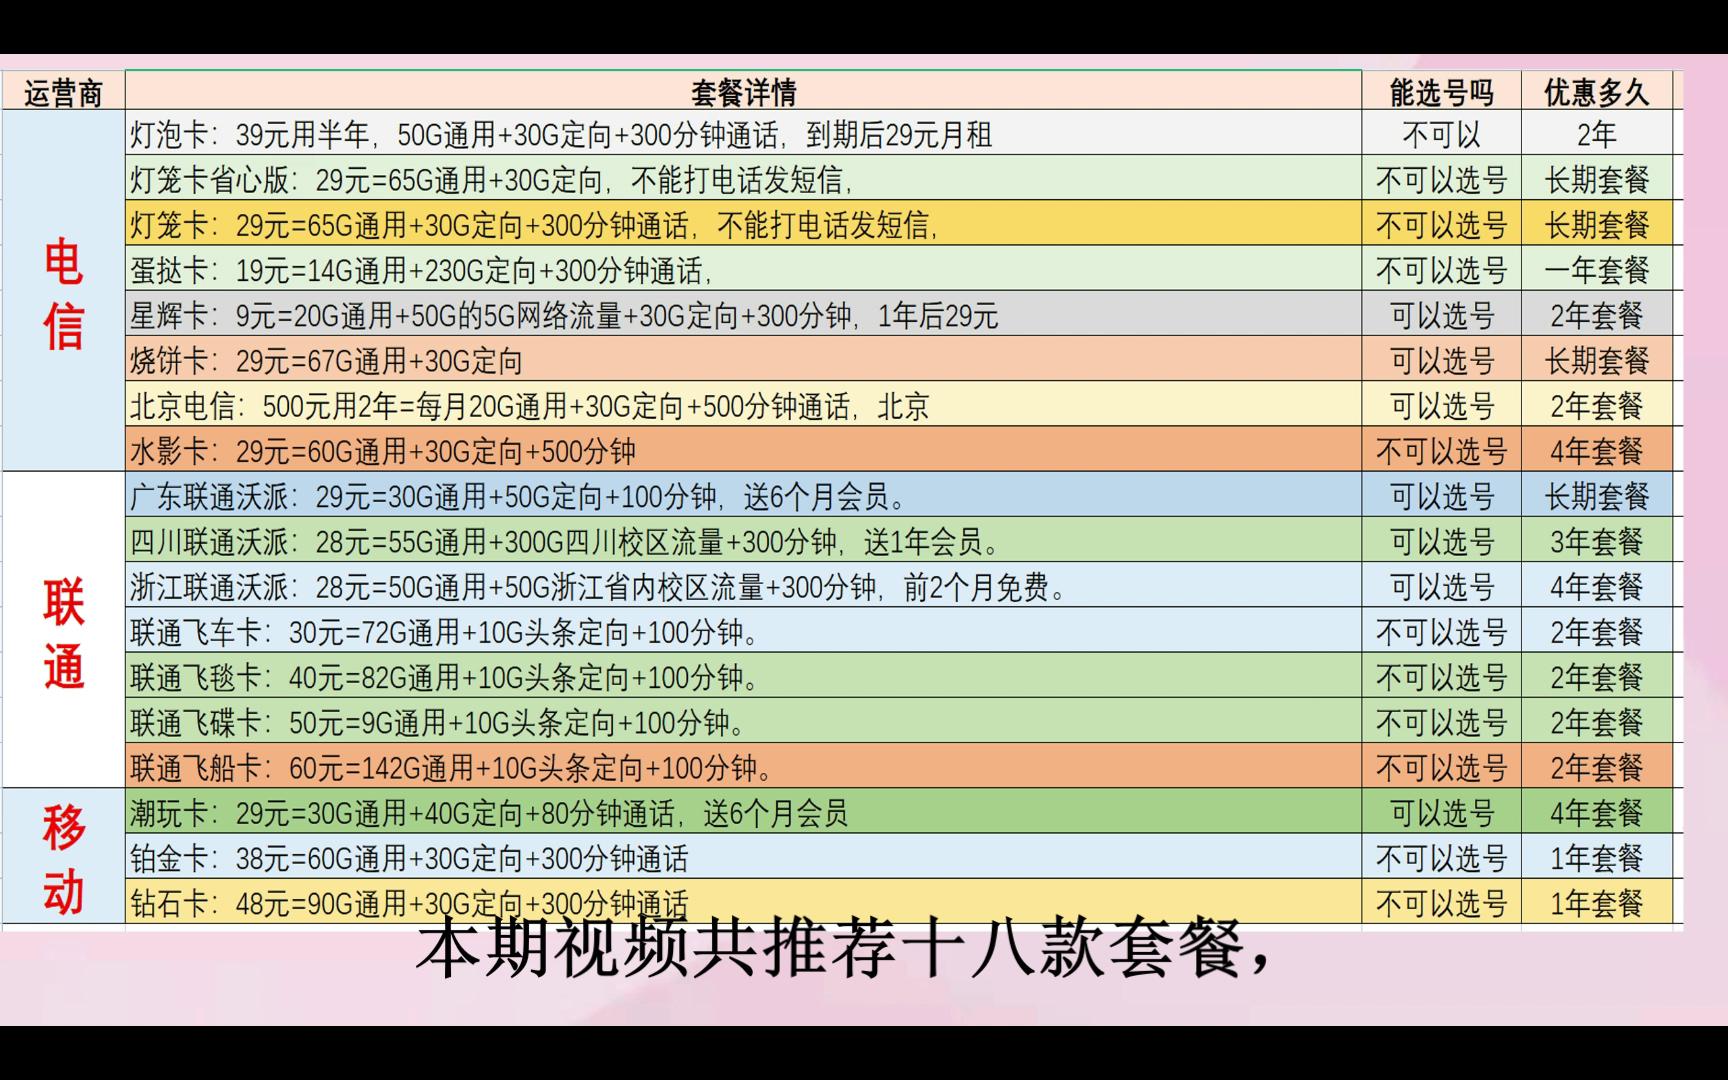
Task: Select the 联通飞船卡 60元 row
Action: pos(743,767)
